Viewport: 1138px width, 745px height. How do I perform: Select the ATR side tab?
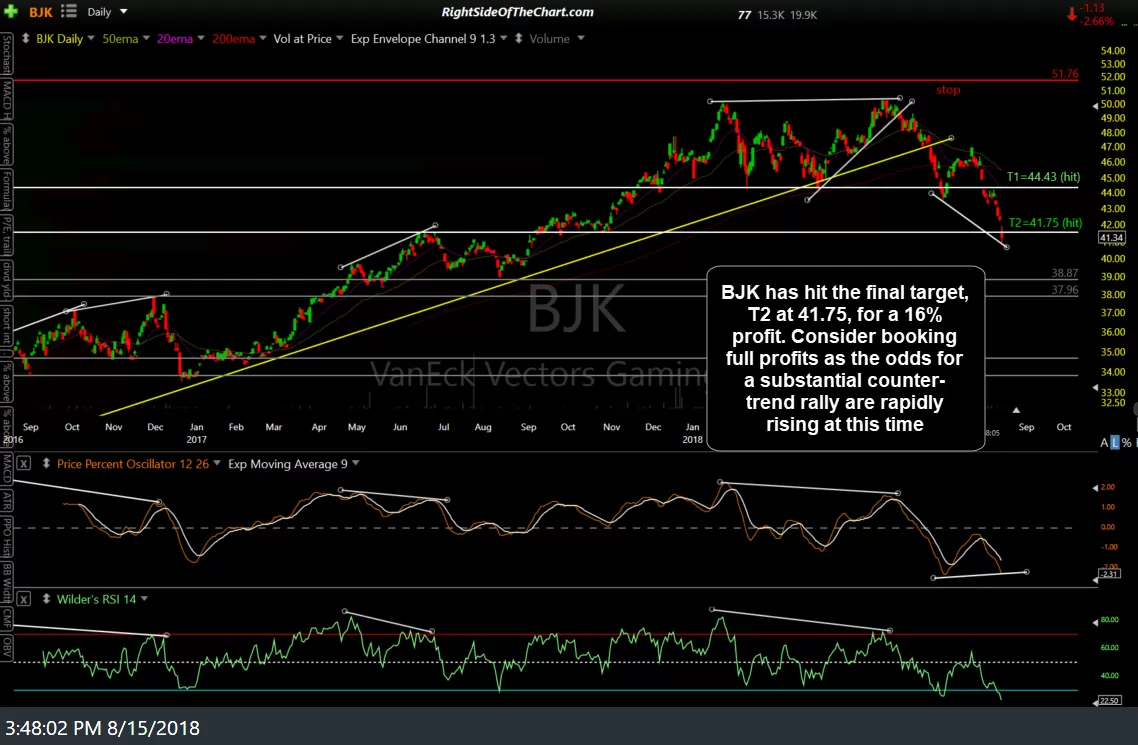click(x=7, y=500)
